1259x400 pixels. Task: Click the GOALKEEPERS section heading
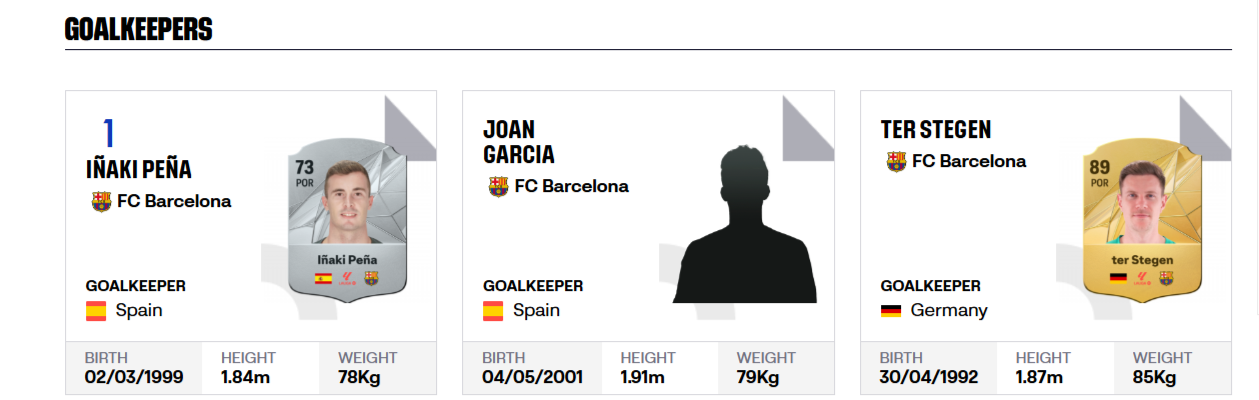point(138,29)
